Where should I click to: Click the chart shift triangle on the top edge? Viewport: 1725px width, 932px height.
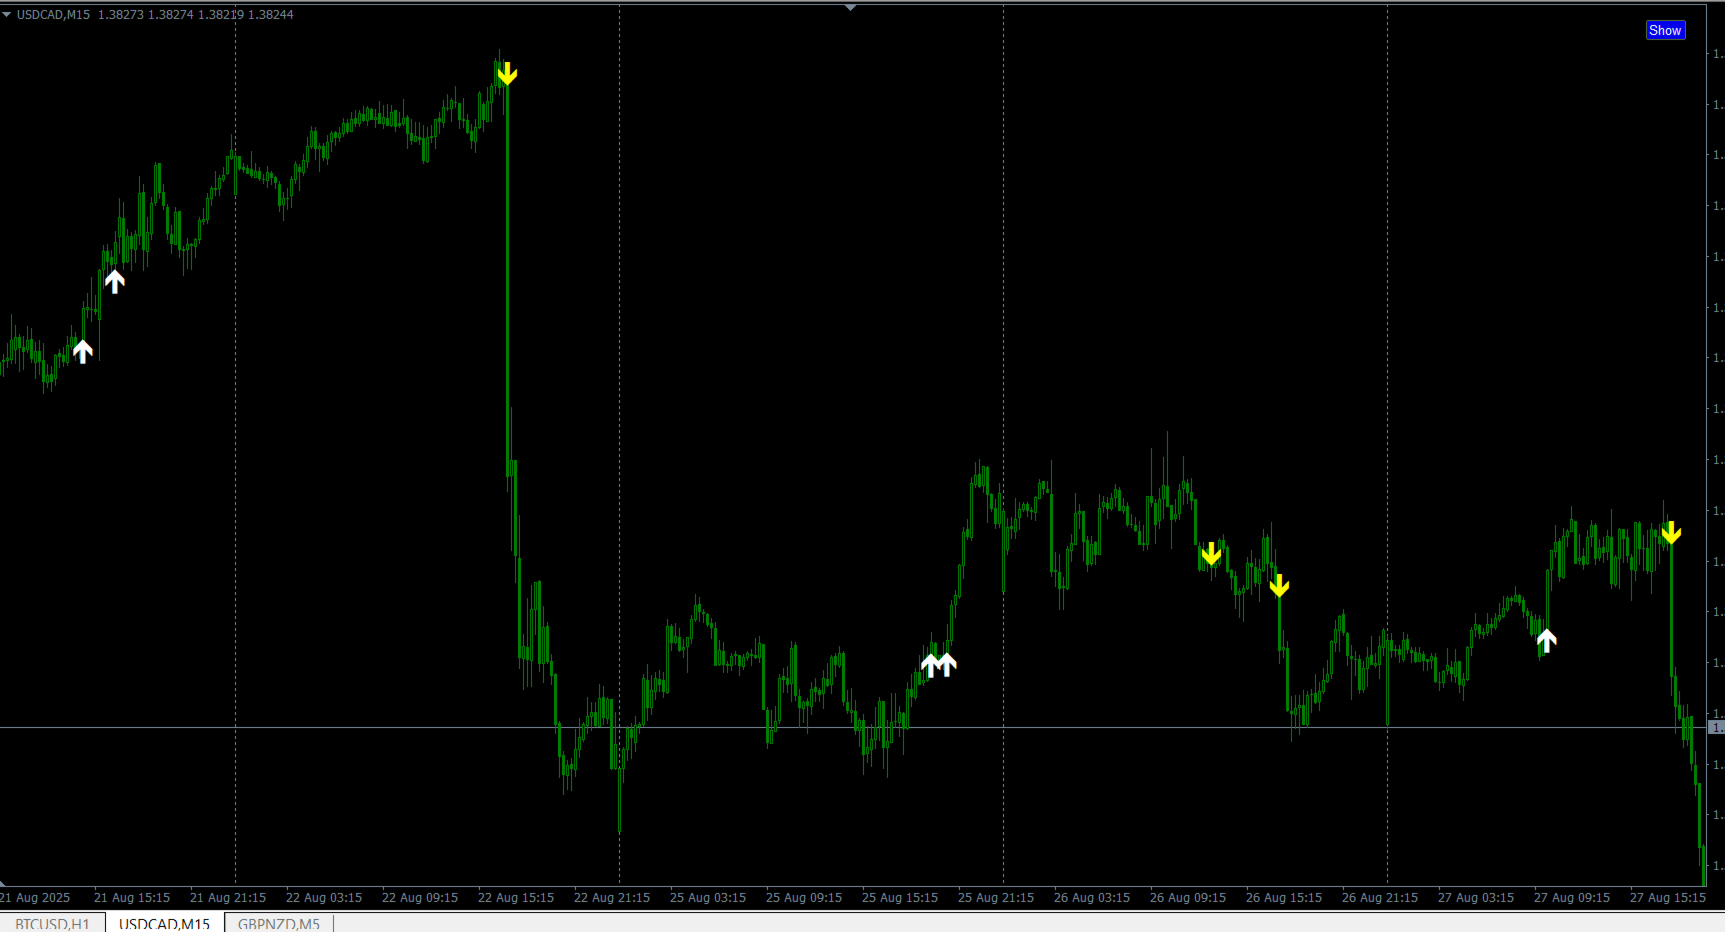point(850,7)
